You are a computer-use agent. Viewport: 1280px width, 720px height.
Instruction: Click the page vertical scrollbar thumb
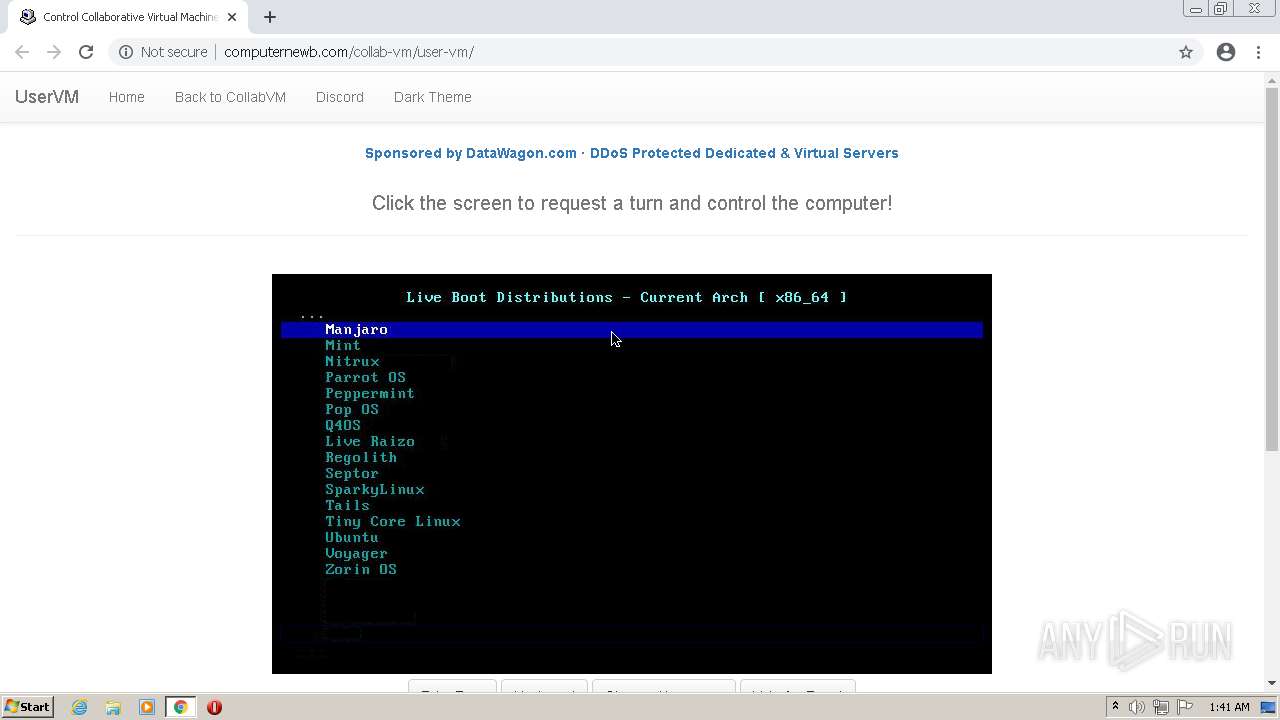coord(1272,270)
